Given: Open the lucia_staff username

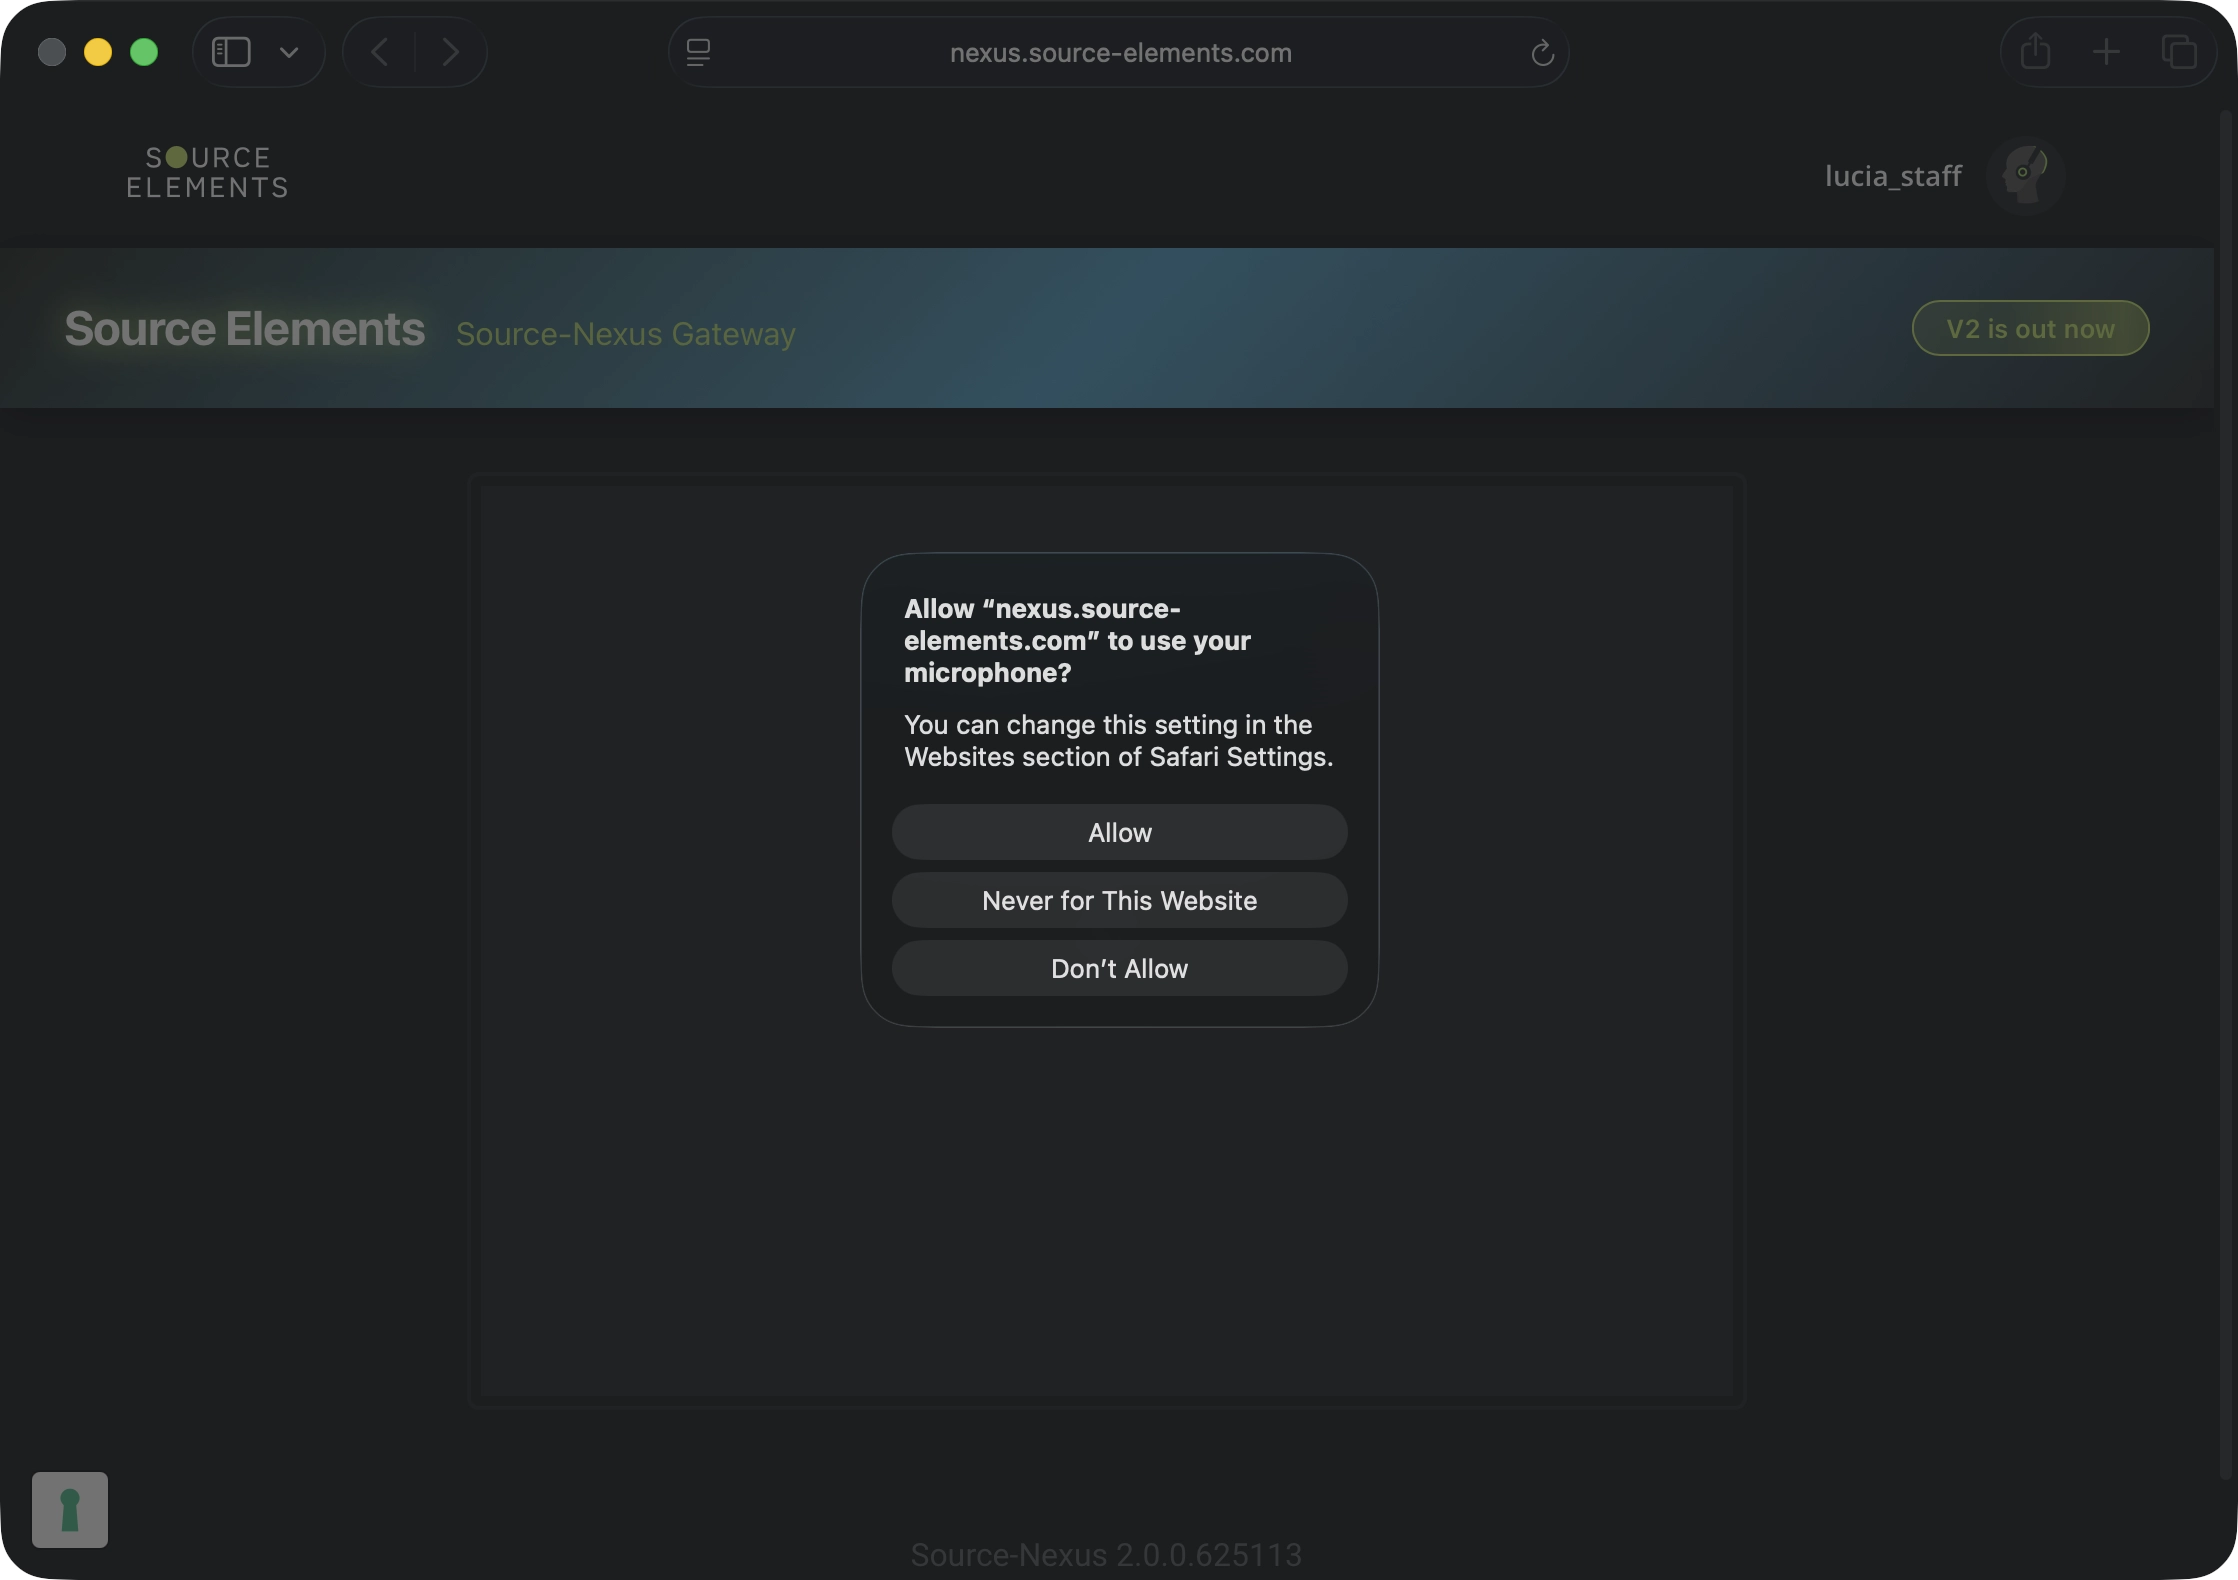Looking at the screenshot, I should [x=1892, y=176].
